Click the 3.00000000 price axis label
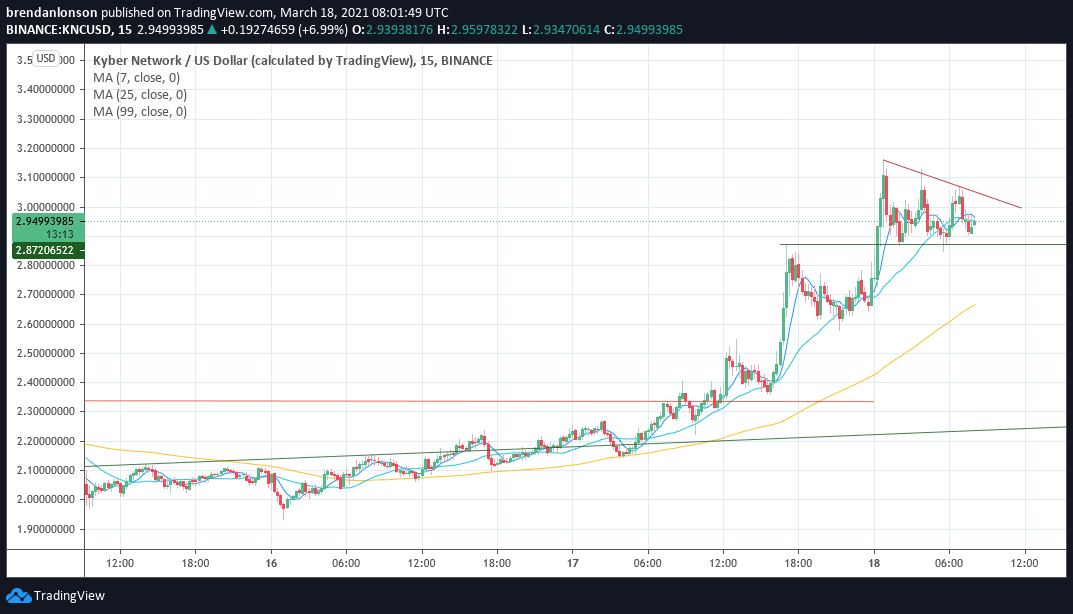Screen dimensions: 1073x614 click(x=45, y=207)
